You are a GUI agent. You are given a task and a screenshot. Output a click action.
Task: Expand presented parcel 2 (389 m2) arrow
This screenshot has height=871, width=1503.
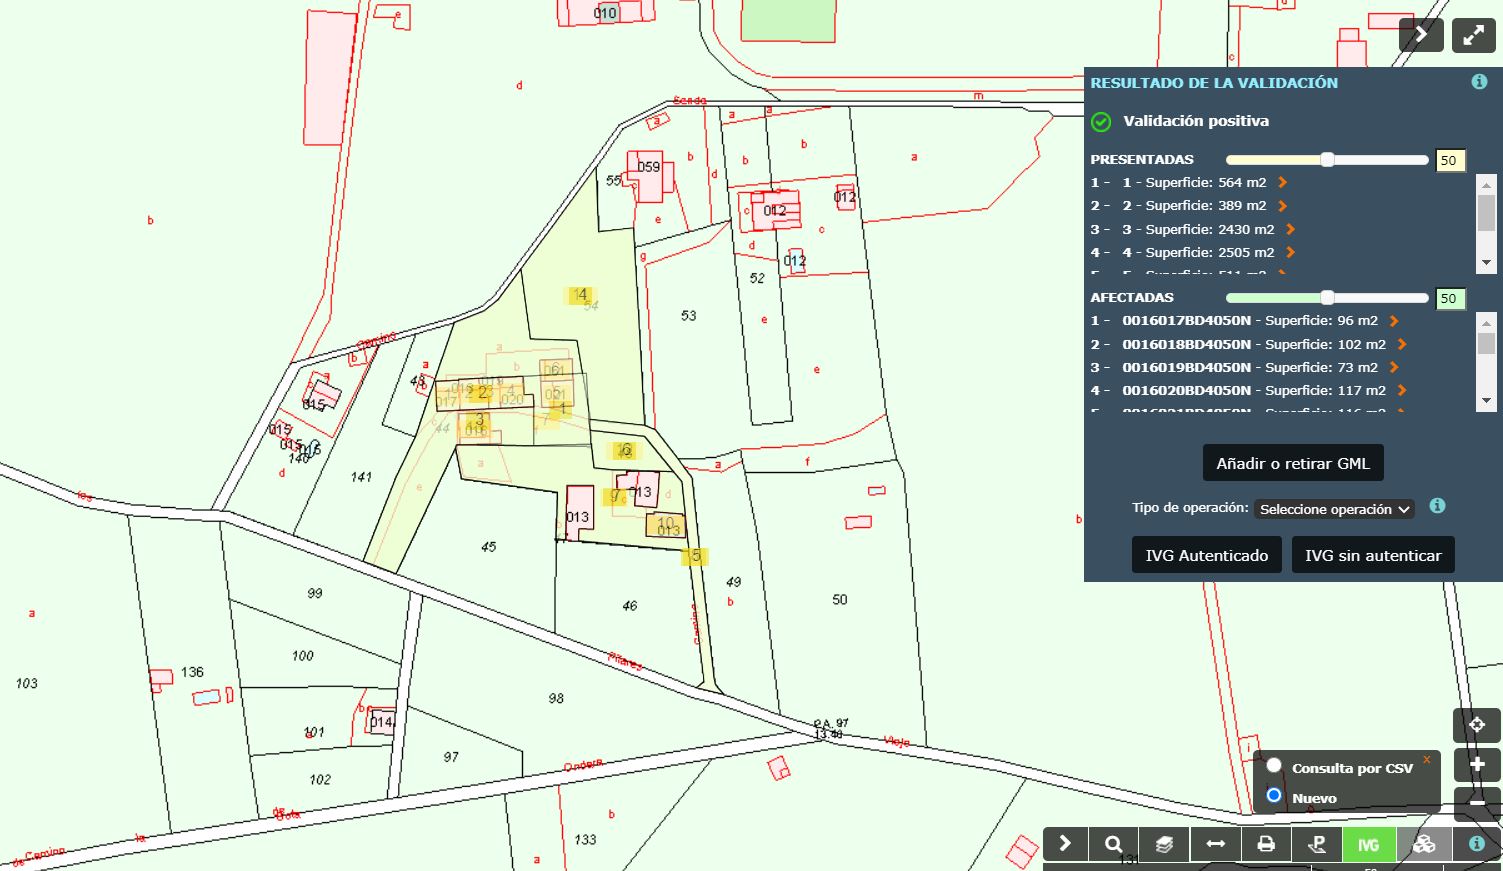coord(1282,205)
